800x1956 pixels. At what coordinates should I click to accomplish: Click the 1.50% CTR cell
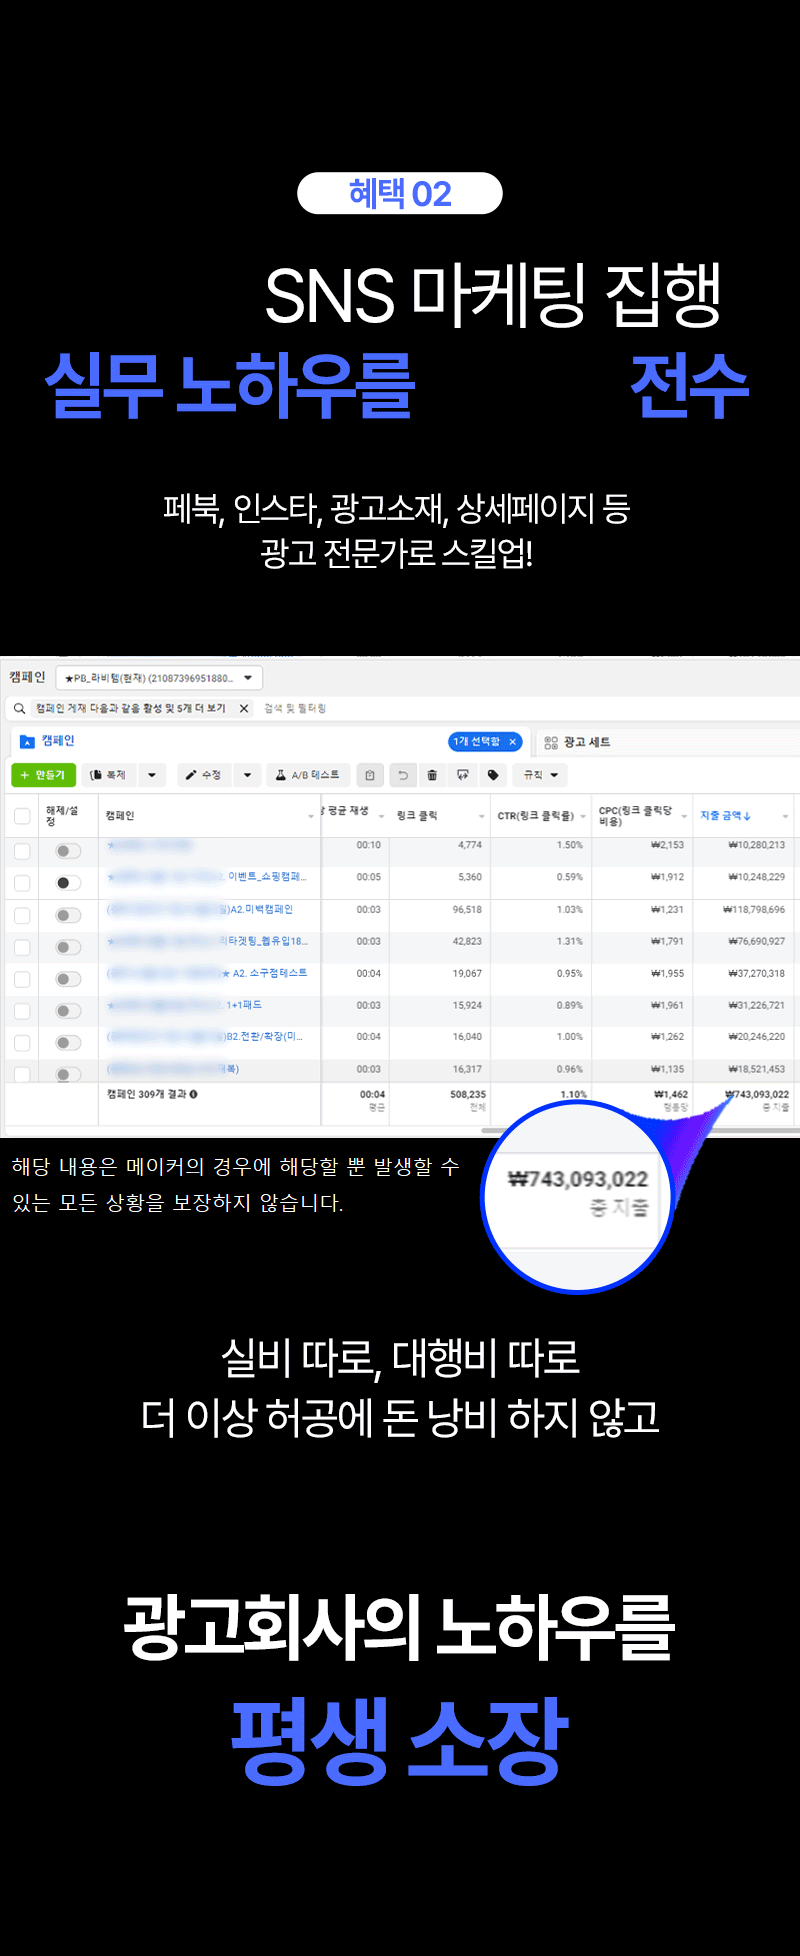tap(570, 845)
